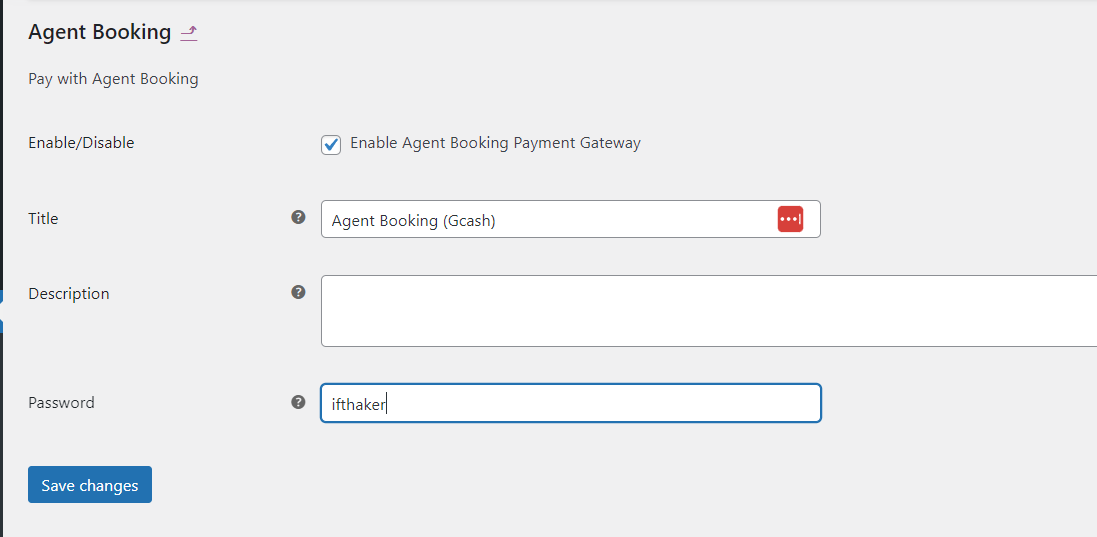Viewport: 1097px width, 537px height.
Task: Click the help icon beside Description
Action: [x=298, y=292]
